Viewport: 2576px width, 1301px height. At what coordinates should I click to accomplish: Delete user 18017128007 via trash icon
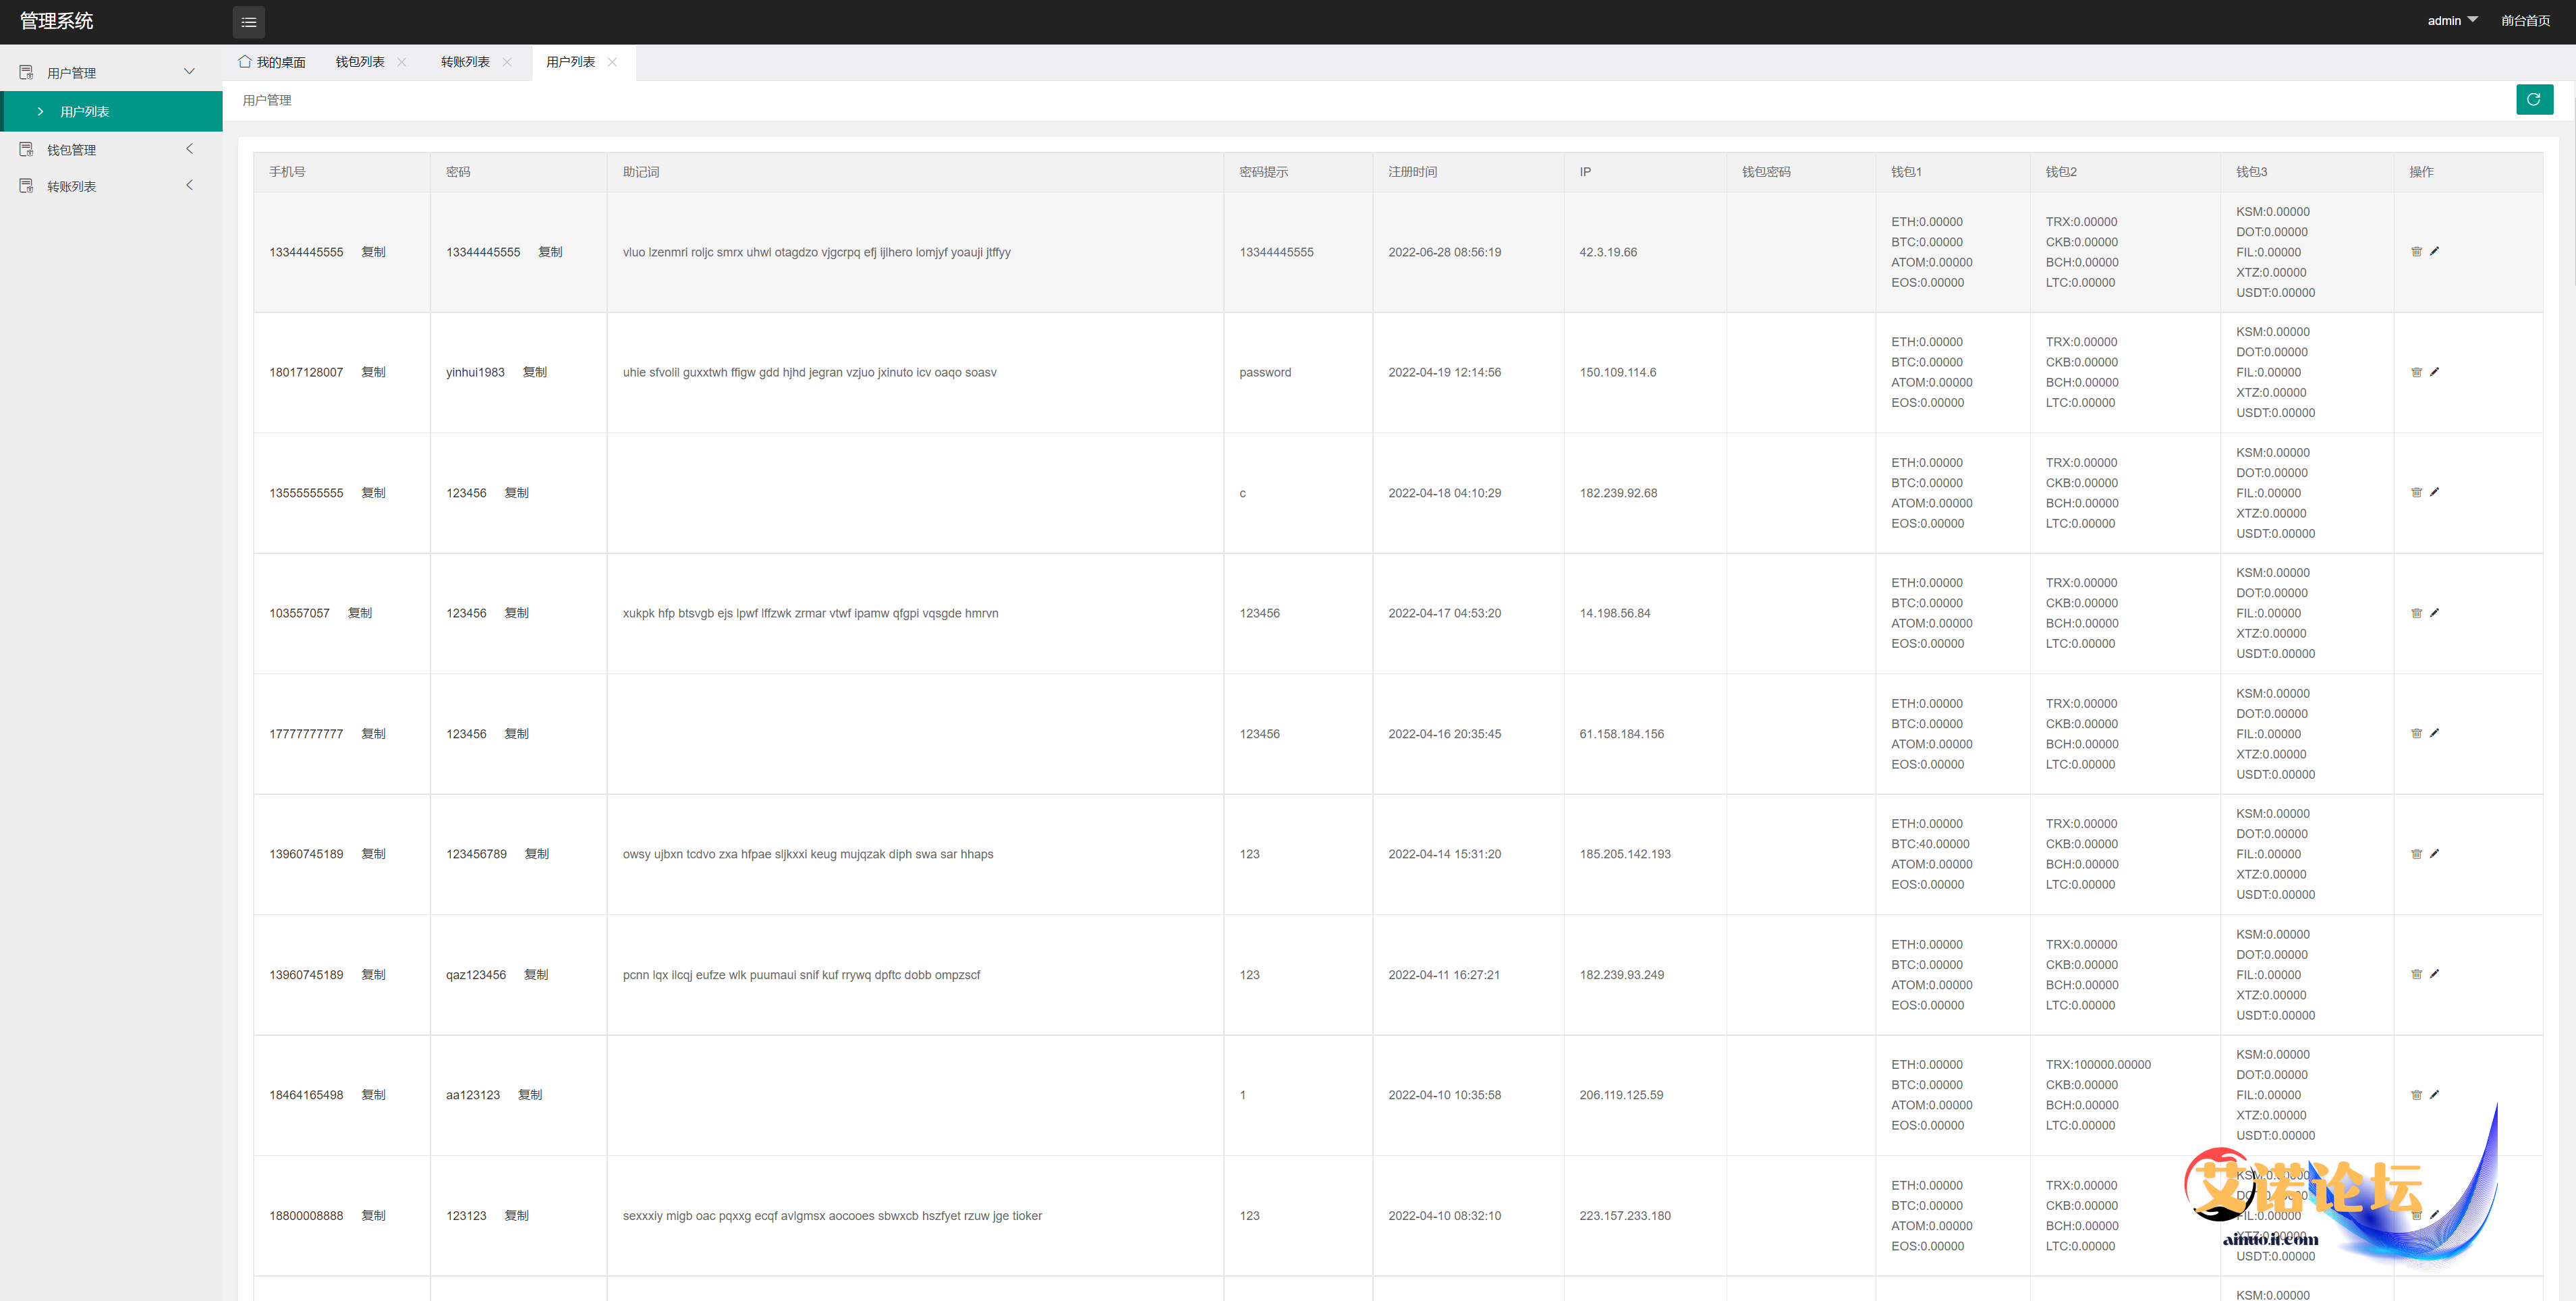2416,372
